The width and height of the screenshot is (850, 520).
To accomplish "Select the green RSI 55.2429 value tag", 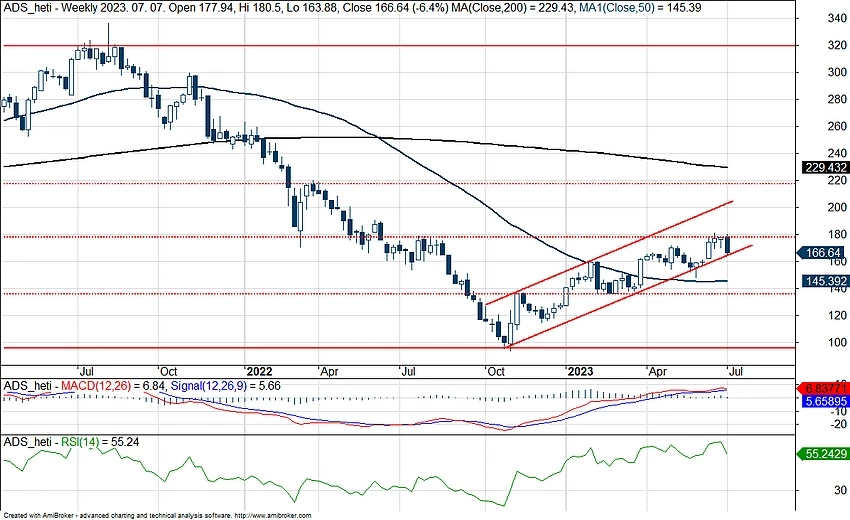I will (x=824, y=453).
